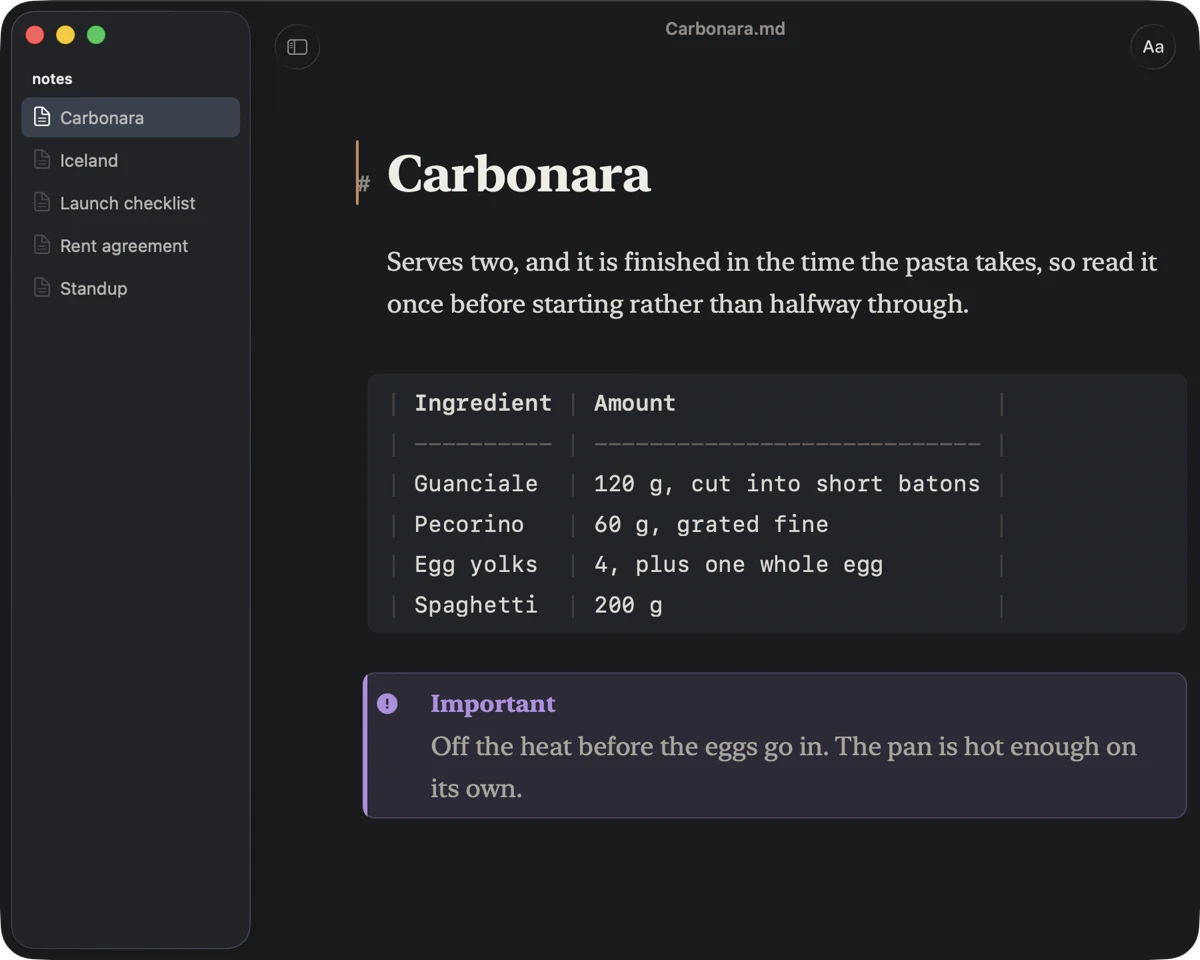
Task: Open the Aa typography settings
Action: 1153,47
